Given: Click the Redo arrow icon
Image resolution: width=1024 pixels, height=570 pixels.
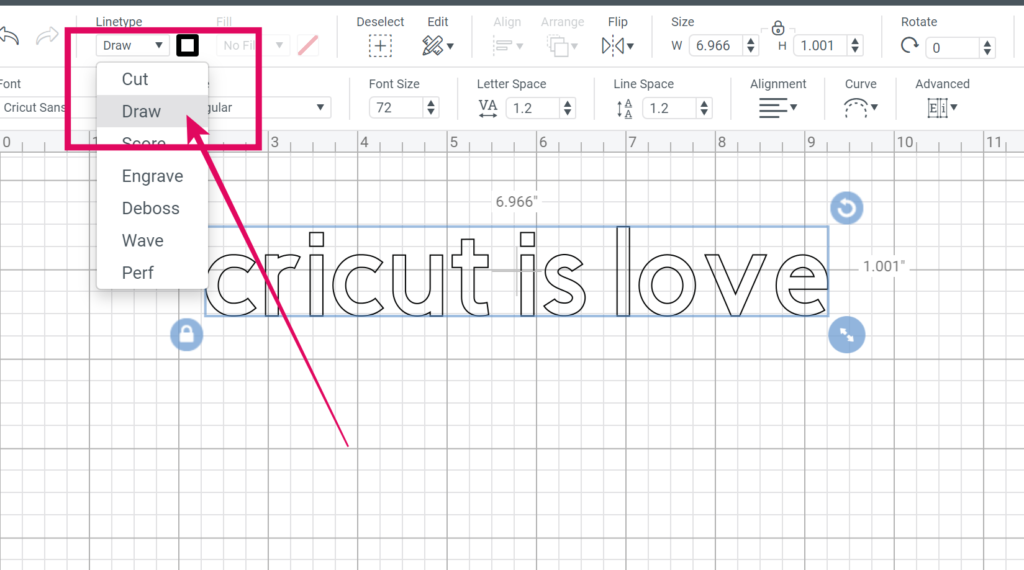Looking at the screenshot, I should point(47,36).
